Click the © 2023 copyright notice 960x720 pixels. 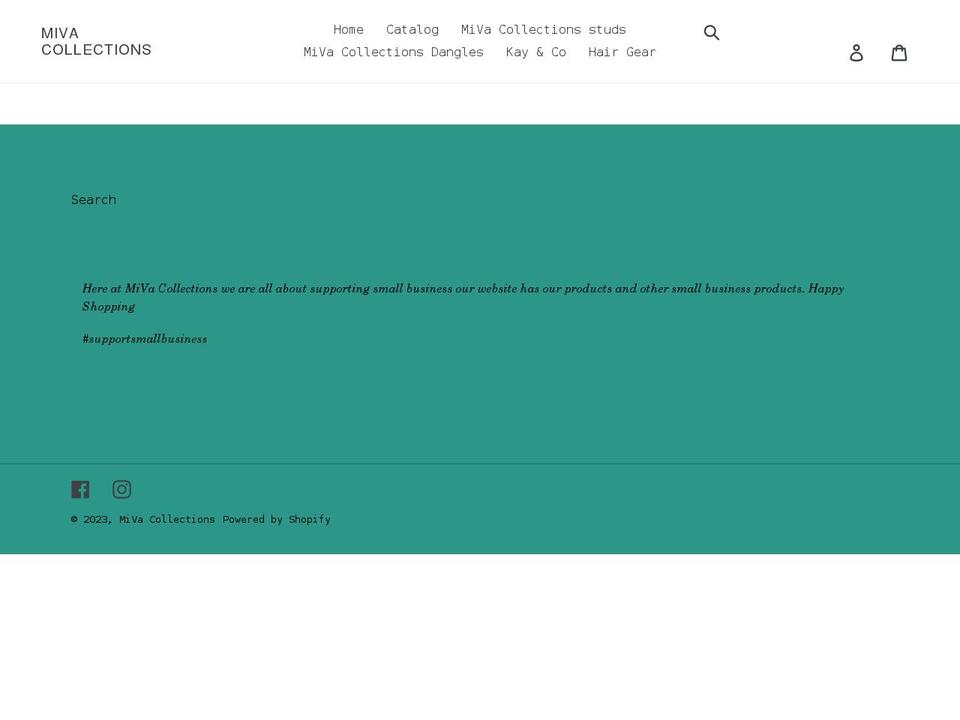(x=91, y=519)
